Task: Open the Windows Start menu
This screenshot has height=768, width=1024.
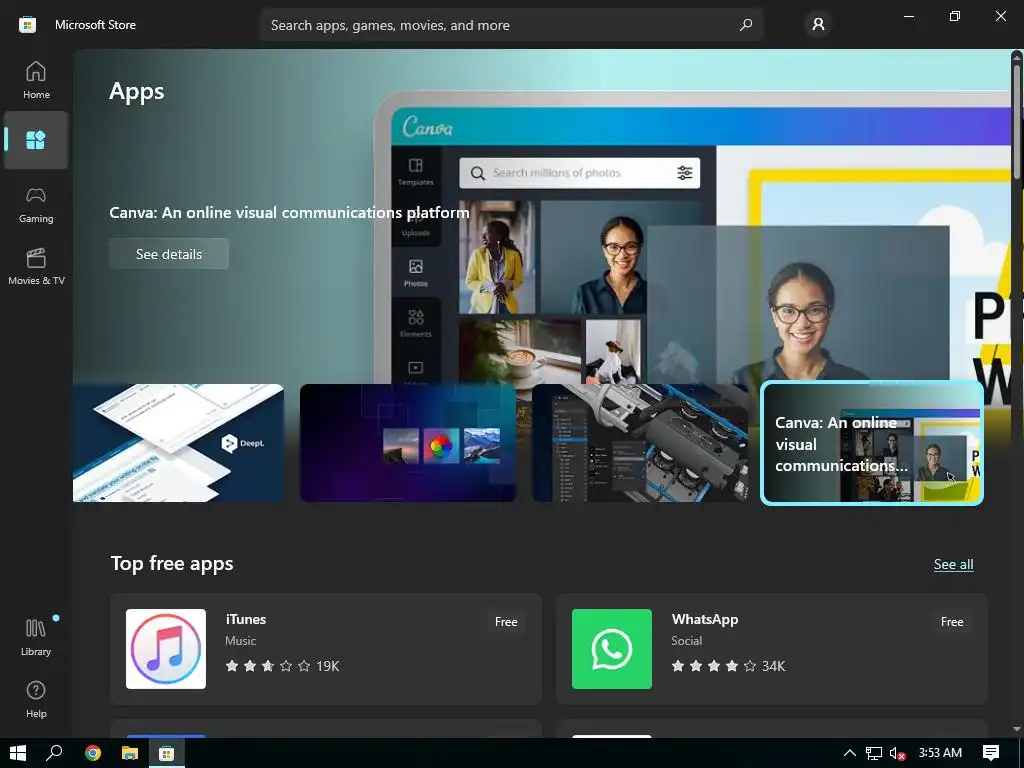Action: coord(18,753)
